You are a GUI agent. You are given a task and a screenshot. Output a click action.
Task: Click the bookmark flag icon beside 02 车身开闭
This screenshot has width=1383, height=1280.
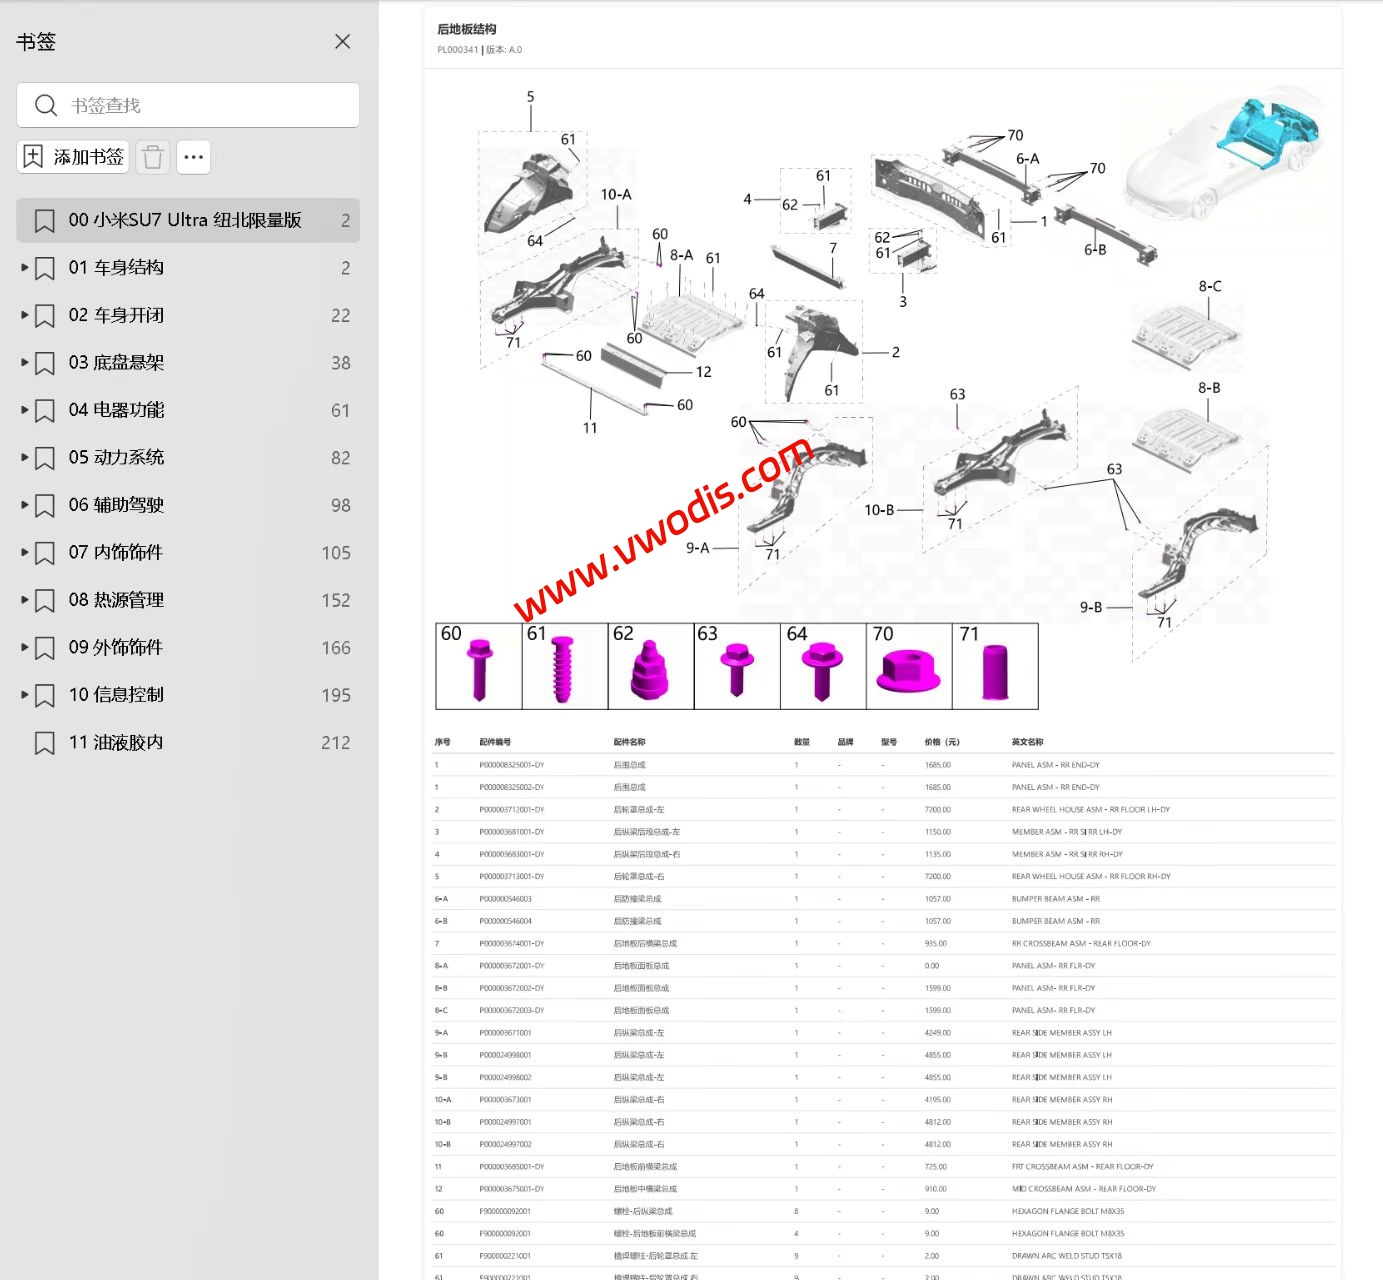(x=43, y=314)
